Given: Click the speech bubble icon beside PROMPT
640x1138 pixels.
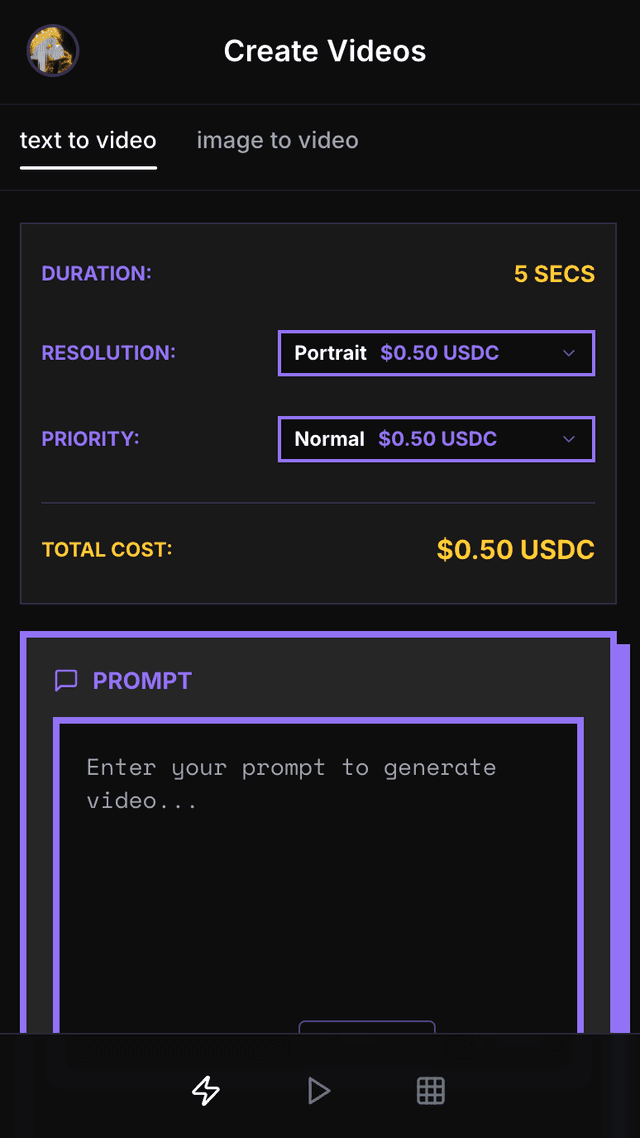Looking at the screenshot, I should [66, 680].
